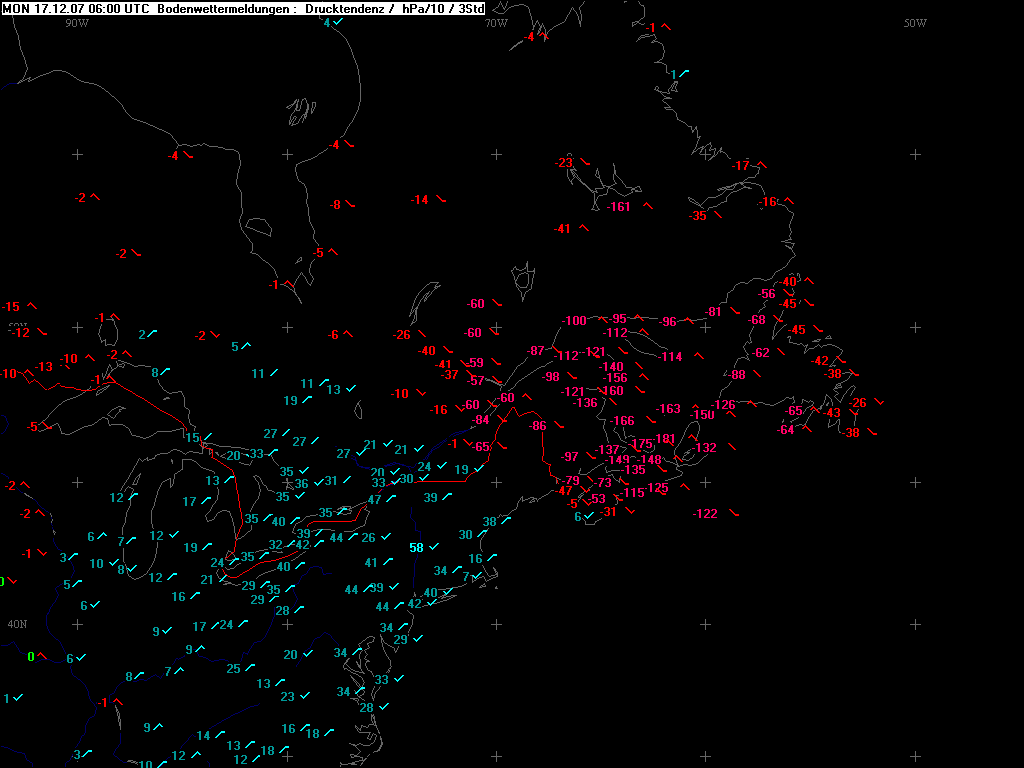Click the 40N latitude label
The width and height of the screenshot is (1024, 768).
(17, 624)
